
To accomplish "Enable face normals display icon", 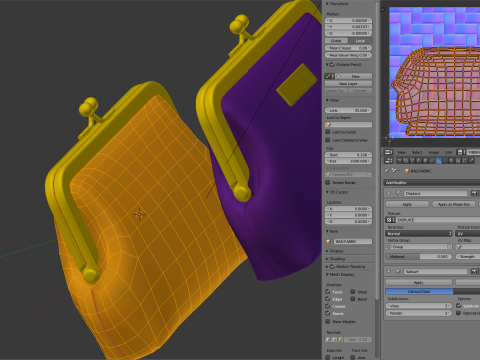I will (x=340, y=339).
